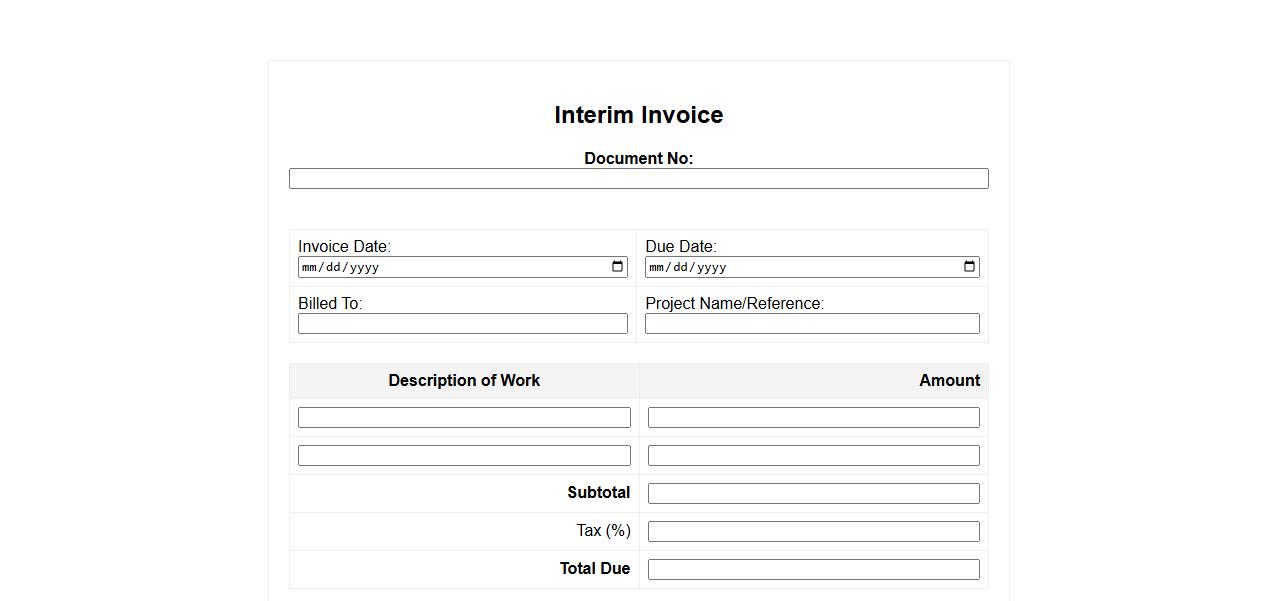Click the Document No input field
1278x601 pixels.
pos(638,179)
